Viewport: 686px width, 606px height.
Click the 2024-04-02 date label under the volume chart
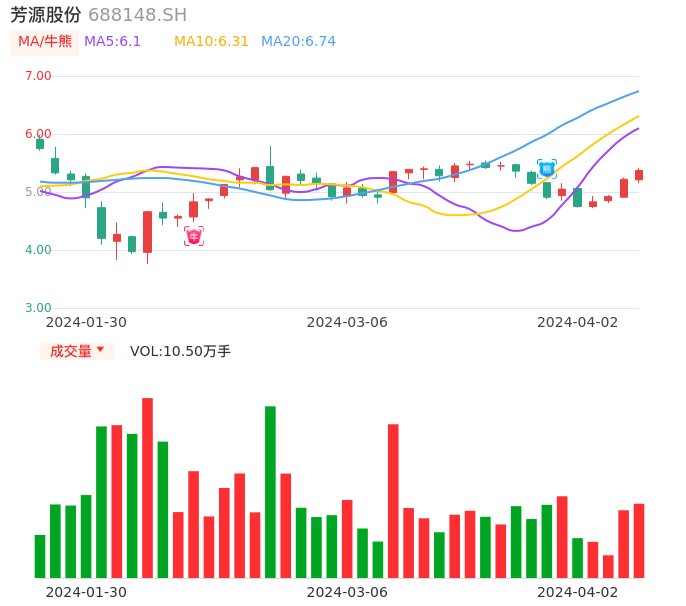[x=577, y=592]
